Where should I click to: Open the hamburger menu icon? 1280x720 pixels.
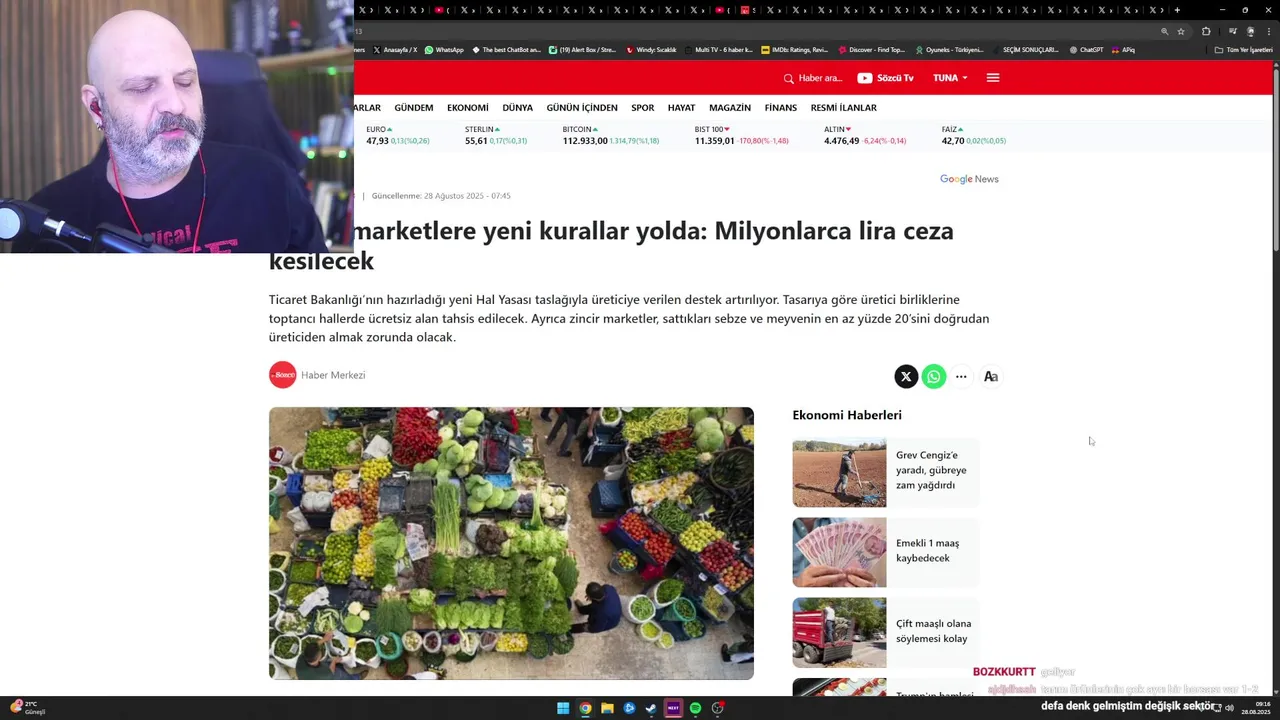993,78
